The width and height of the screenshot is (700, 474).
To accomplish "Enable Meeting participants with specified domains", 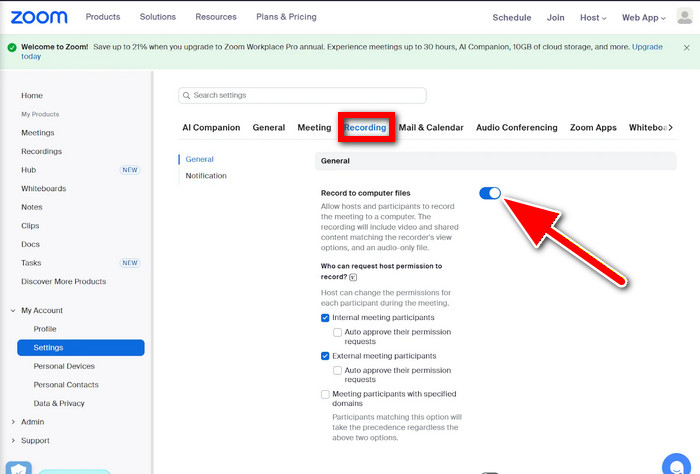I will 325,395.
